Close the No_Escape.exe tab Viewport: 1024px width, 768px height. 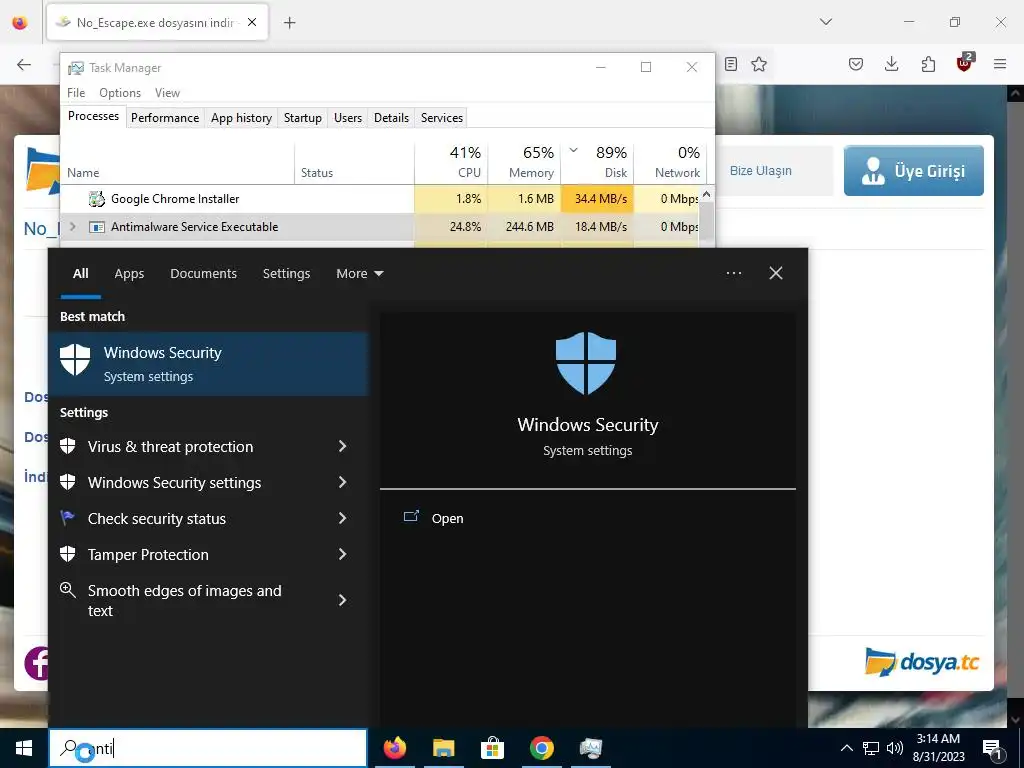click(252, 22)
